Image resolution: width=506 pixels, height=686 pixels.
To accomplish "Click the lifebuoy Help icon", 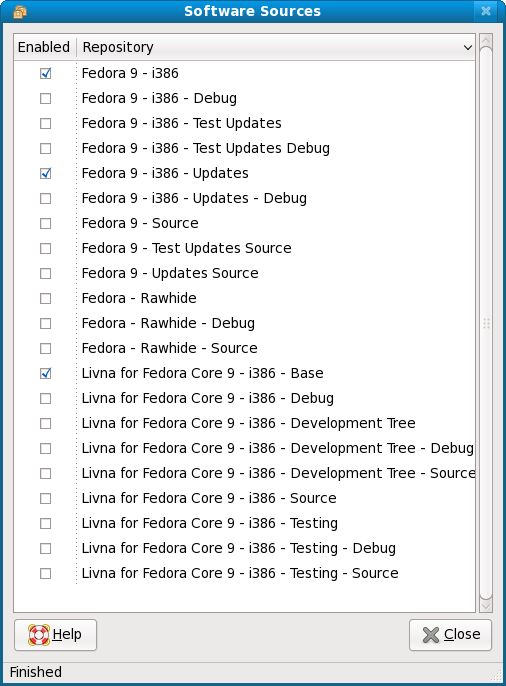I will tap(38, 635).
